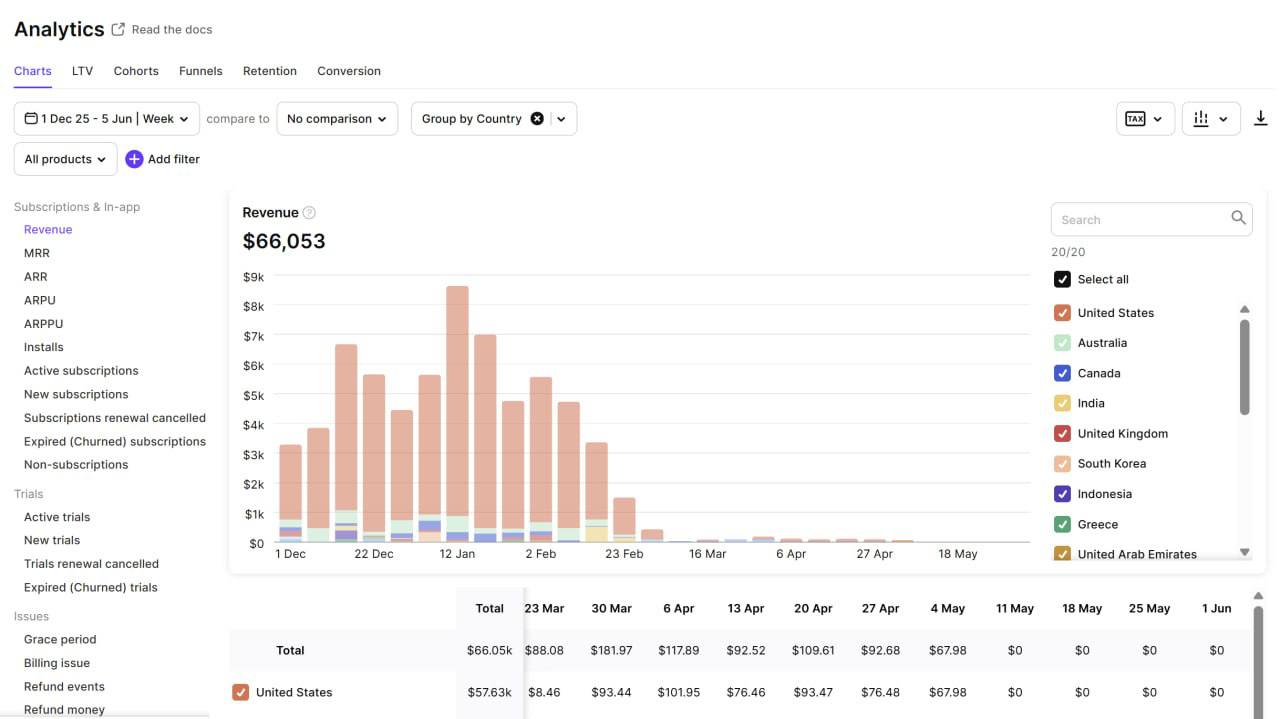Screen dimensions: 1280x719
Task: Click the TAX icon button
Action: [1135, 119]
